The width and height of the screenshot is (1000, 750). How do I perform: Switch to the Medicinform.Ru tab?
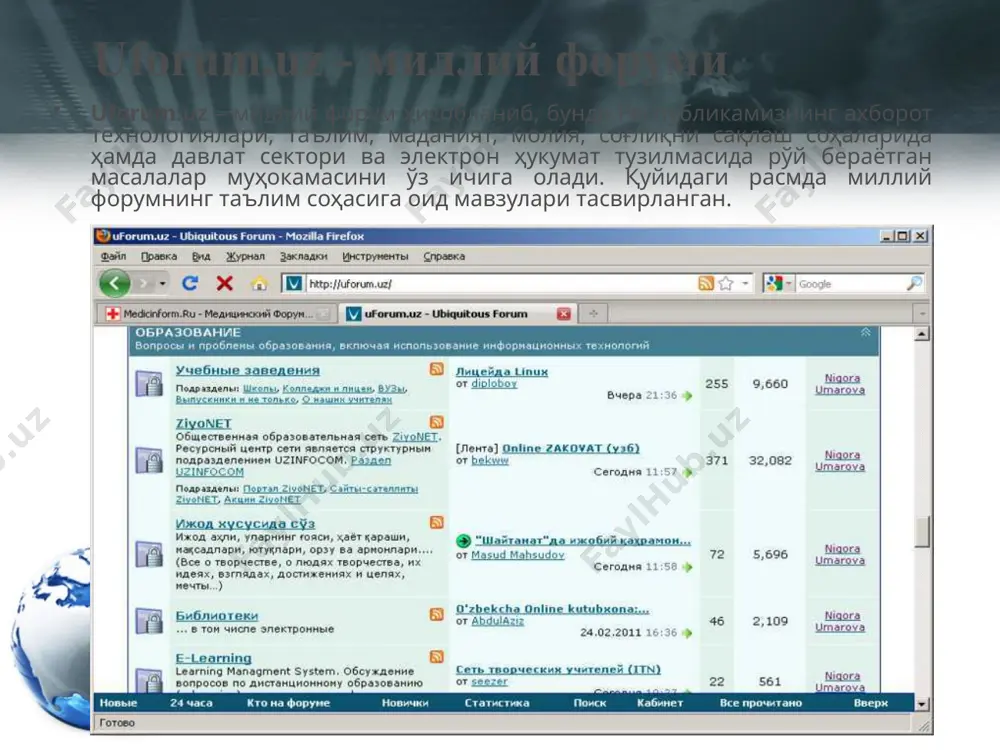point(217,314)
